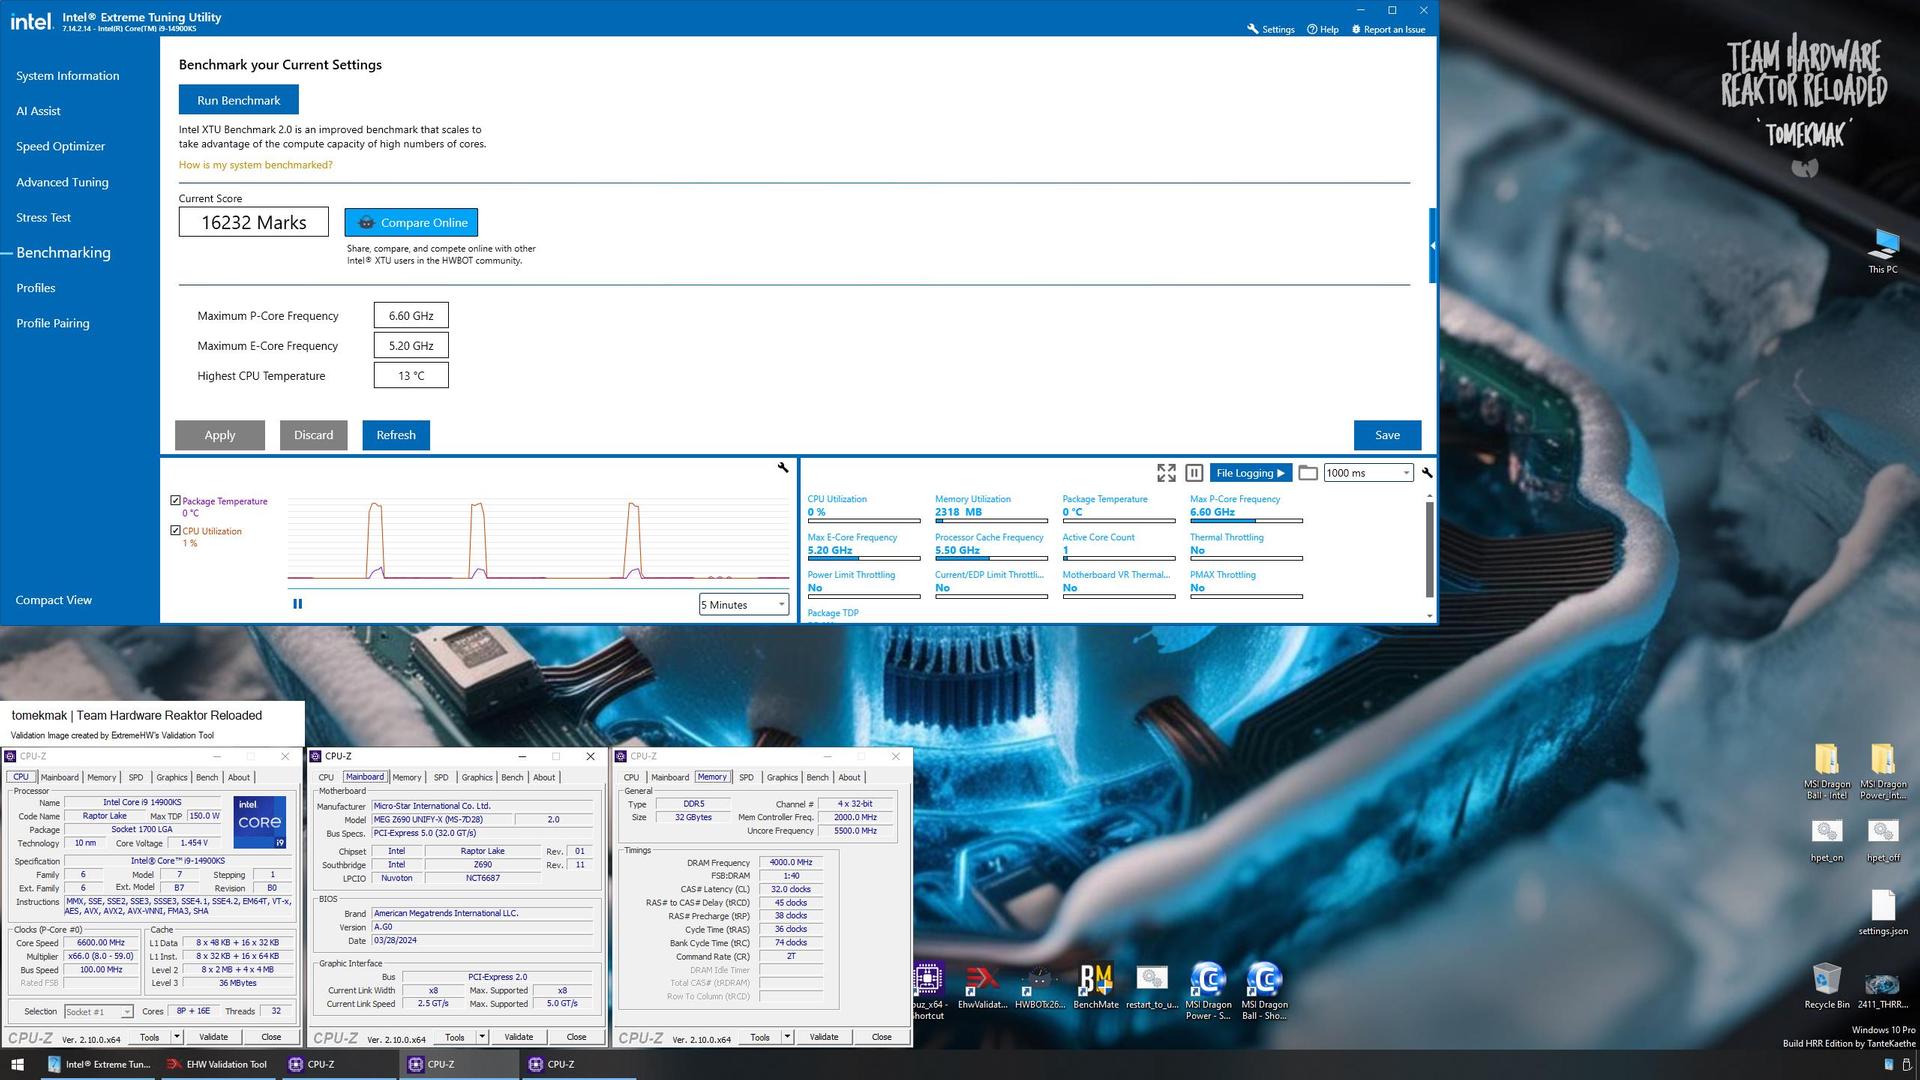Expand monitoring panel to full screen

tap(1166, 473)
